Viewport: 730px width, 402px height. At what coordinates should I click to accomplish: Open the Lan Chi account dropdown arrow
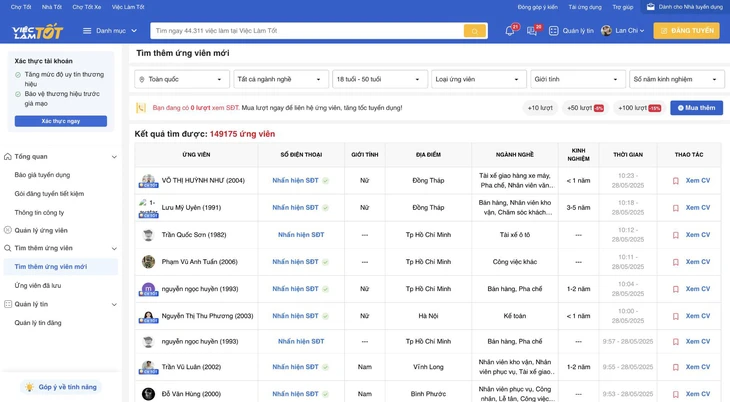642,31
